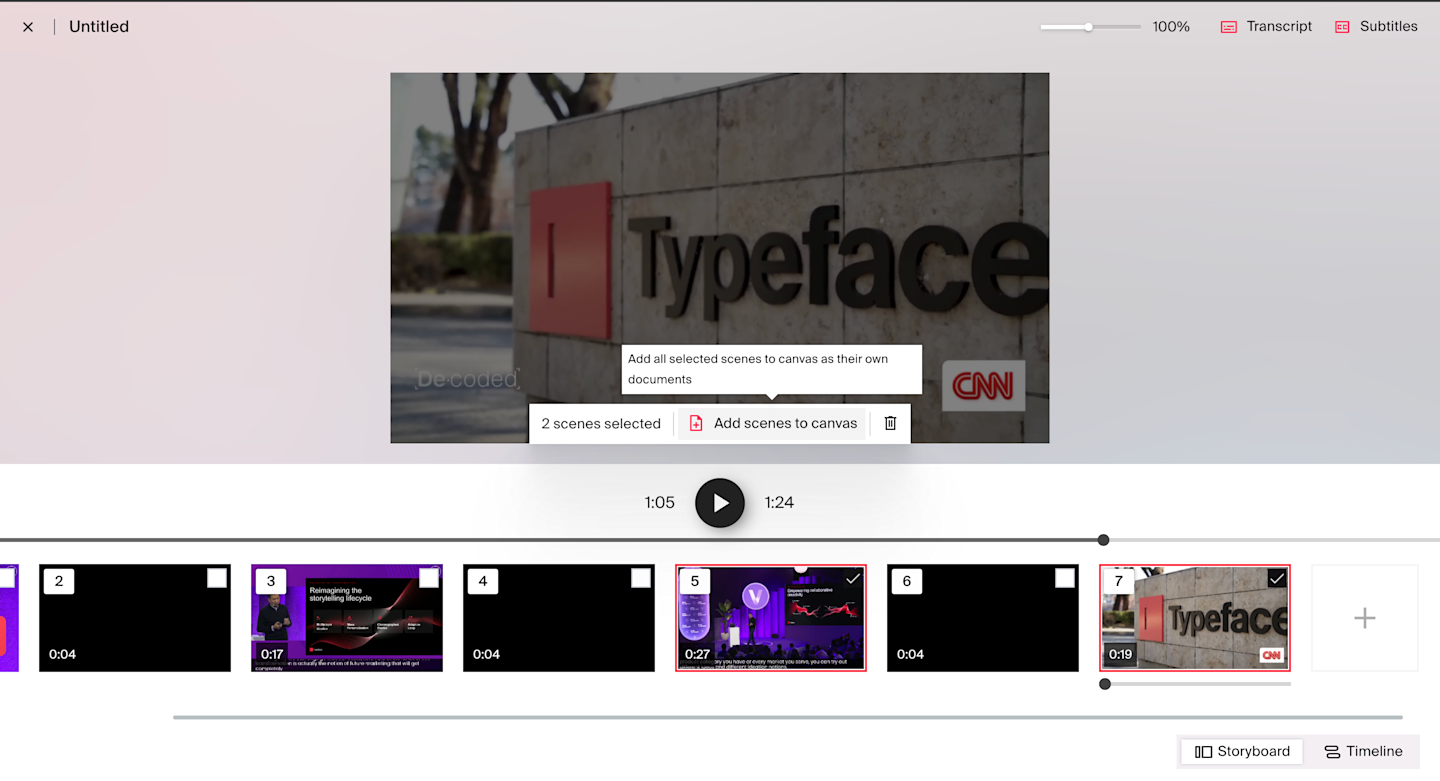The height and width of the screenshot is (781, 1440).
Task: Select scene 6 checkbox
Action: [1064, 578]
